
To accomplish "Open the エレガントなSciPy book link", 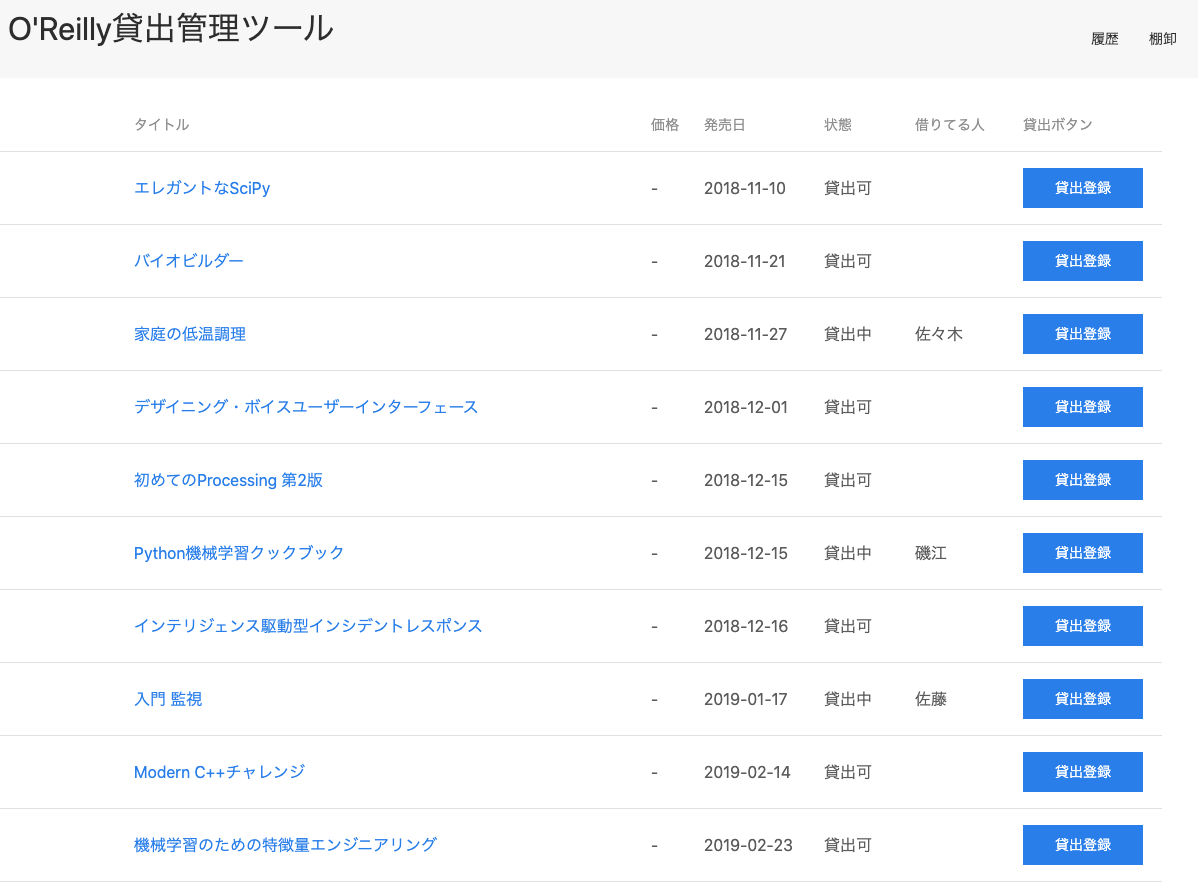I will click(x=202, y=188).
